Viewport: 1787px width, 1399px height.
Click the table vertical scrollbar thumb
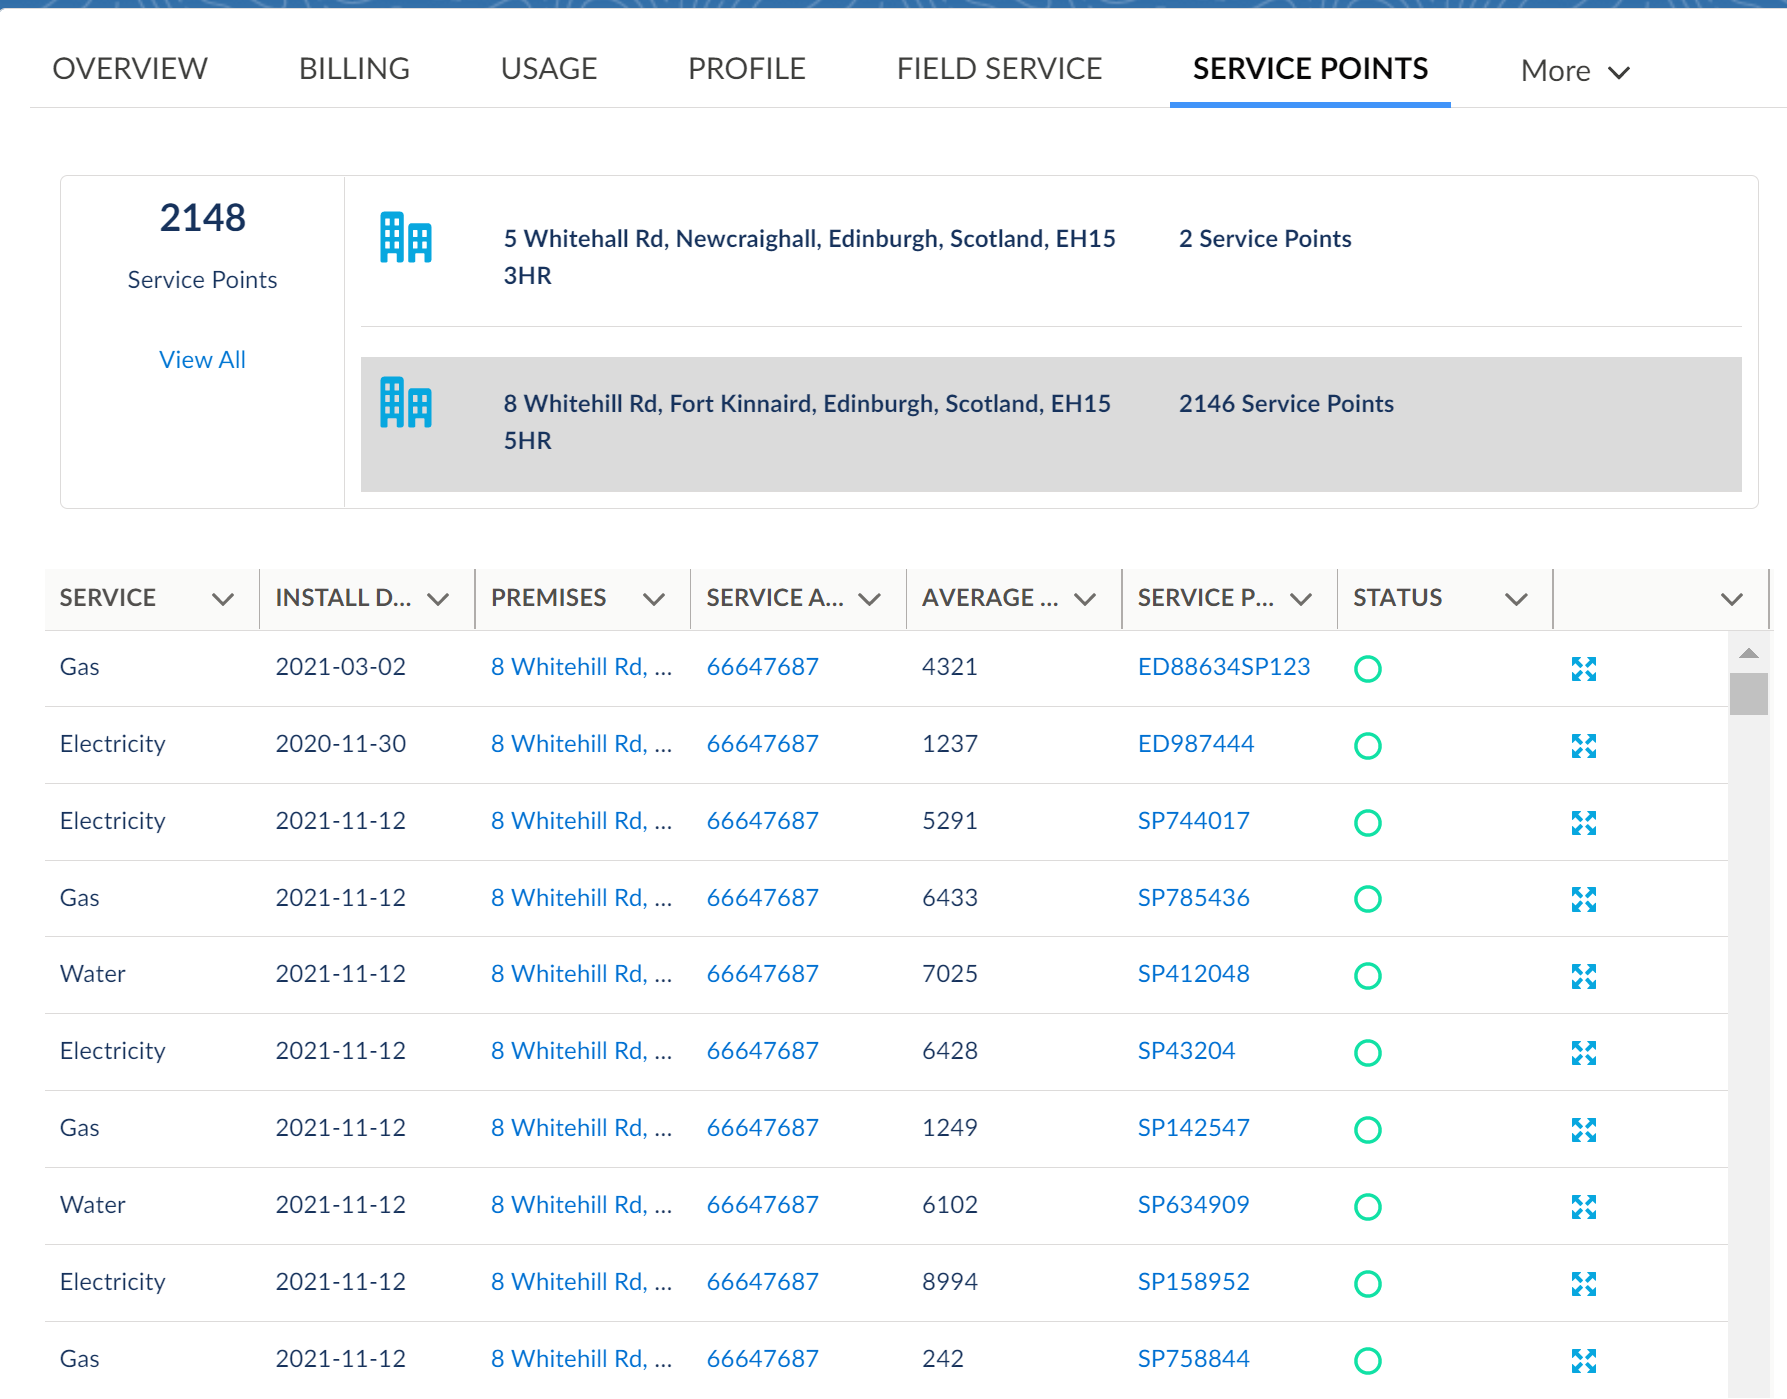[x=1748, y=694]
